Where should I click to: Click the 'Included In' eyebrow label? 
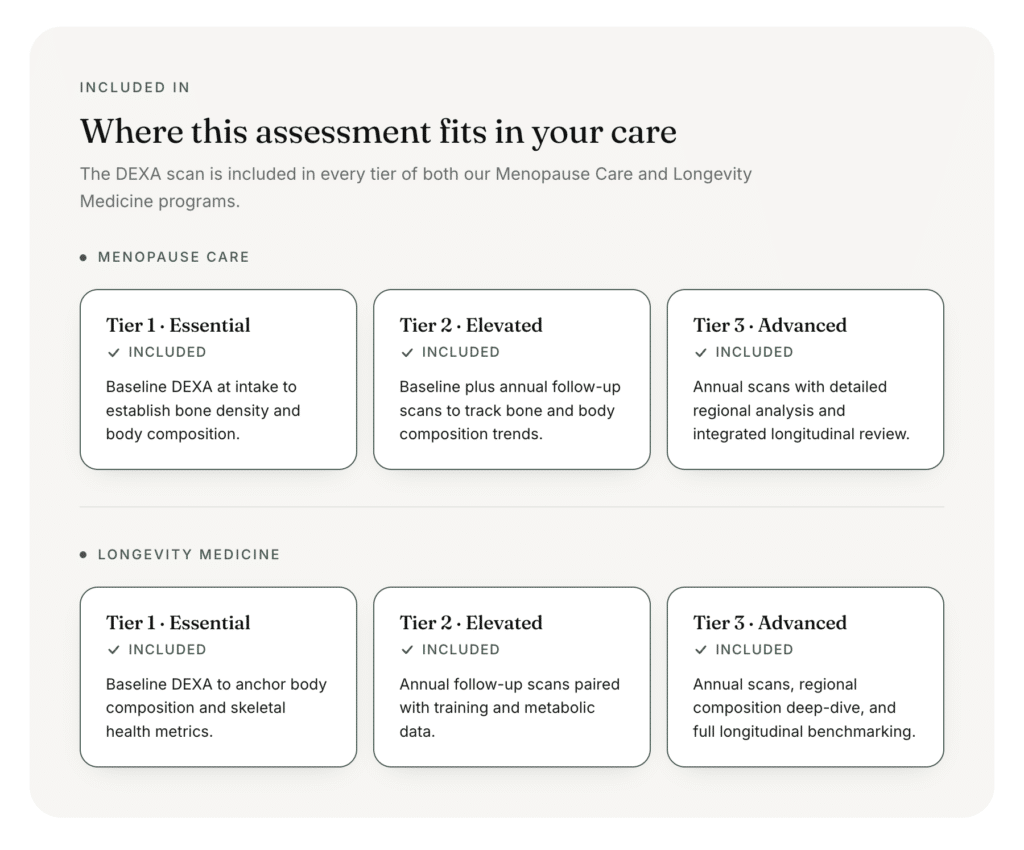pos(135,87)
